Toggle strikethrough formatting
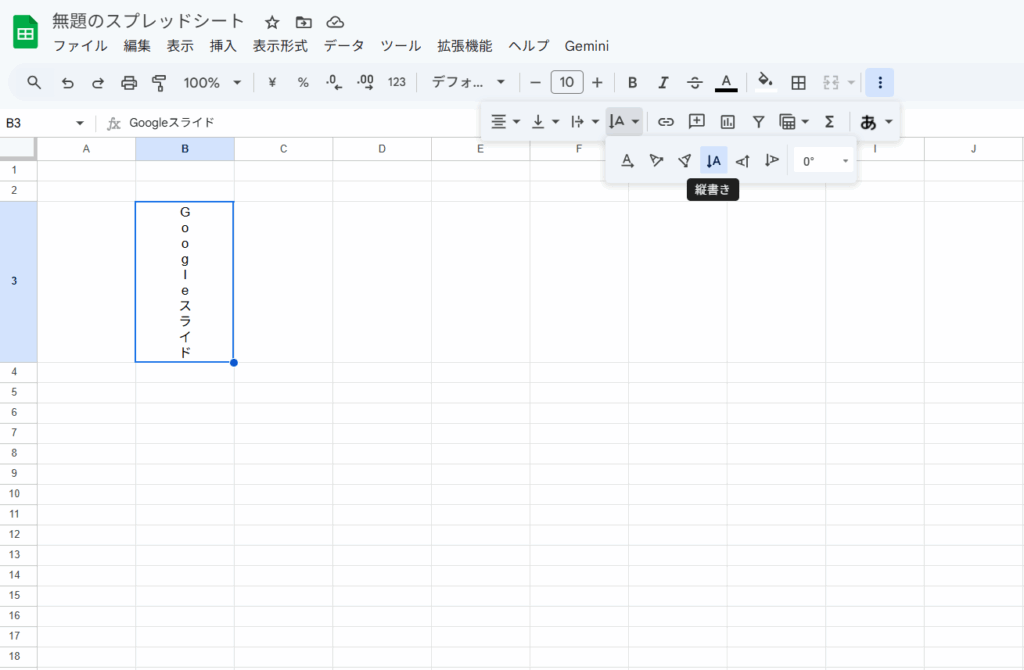Viewport: 1024px width, 670px height. [694, 82]
